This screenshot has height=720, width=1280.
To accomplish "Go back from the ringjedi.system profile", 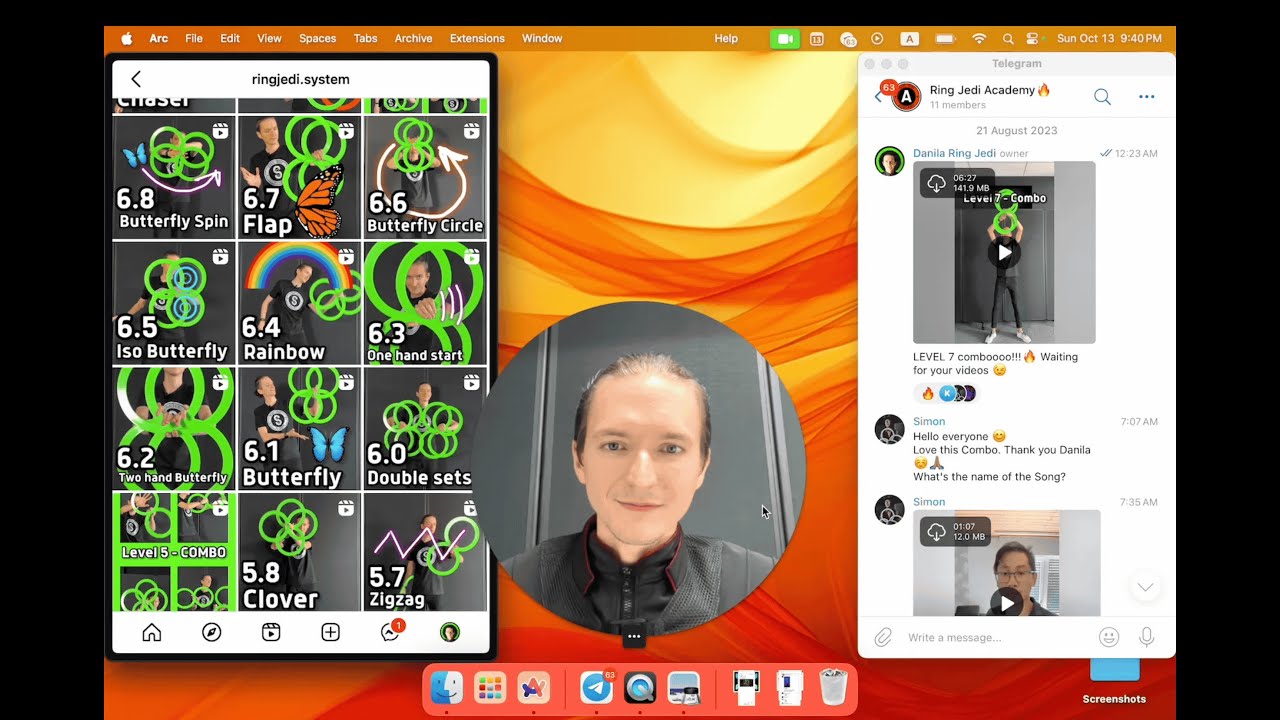I will [136, 79].
